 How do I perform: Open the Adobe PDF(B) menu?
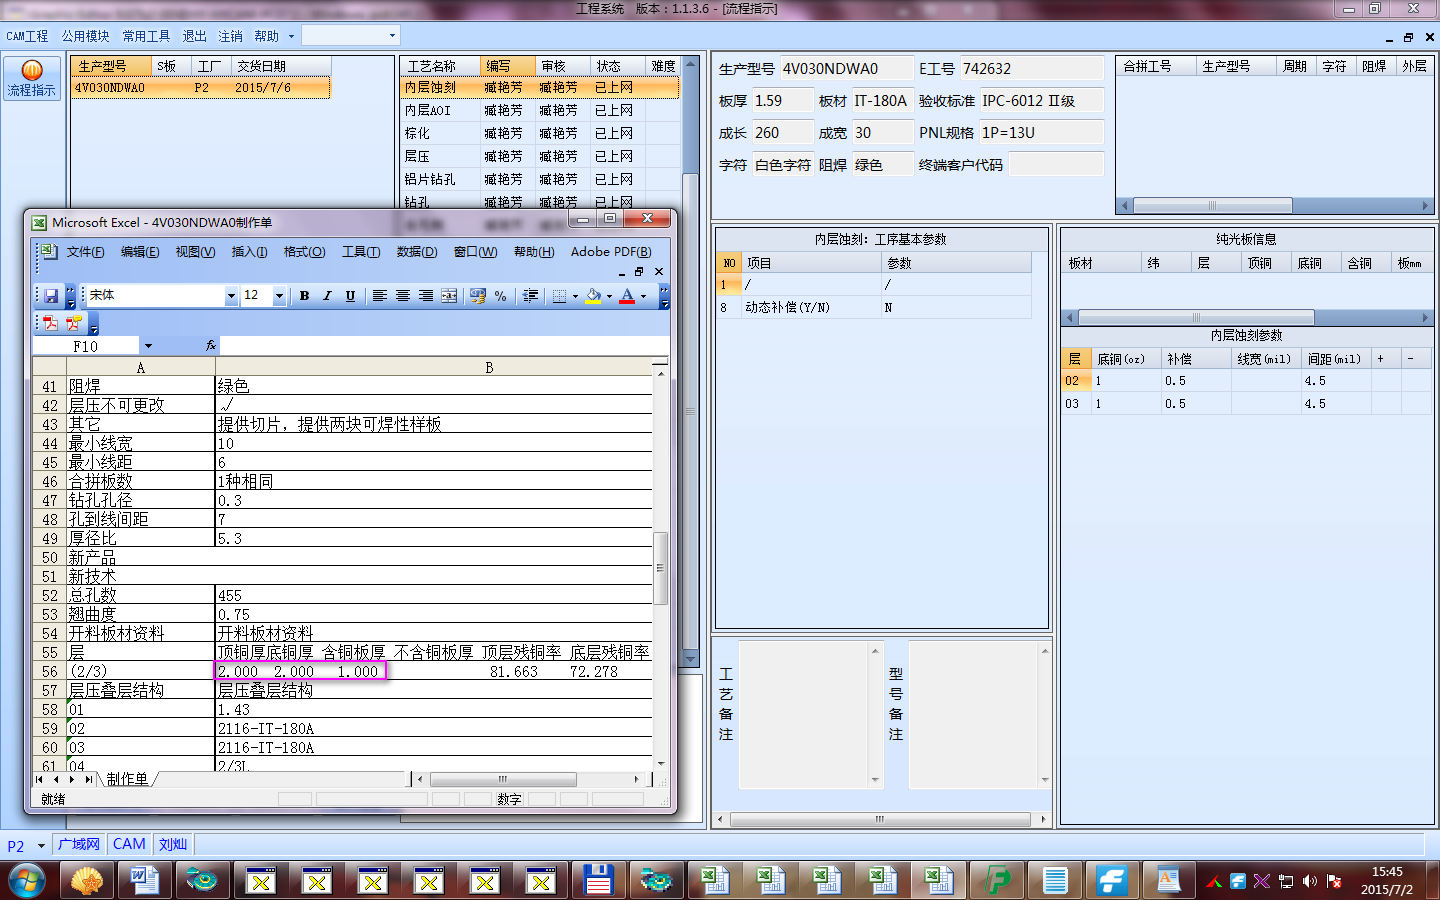click(x=611, y=252)
